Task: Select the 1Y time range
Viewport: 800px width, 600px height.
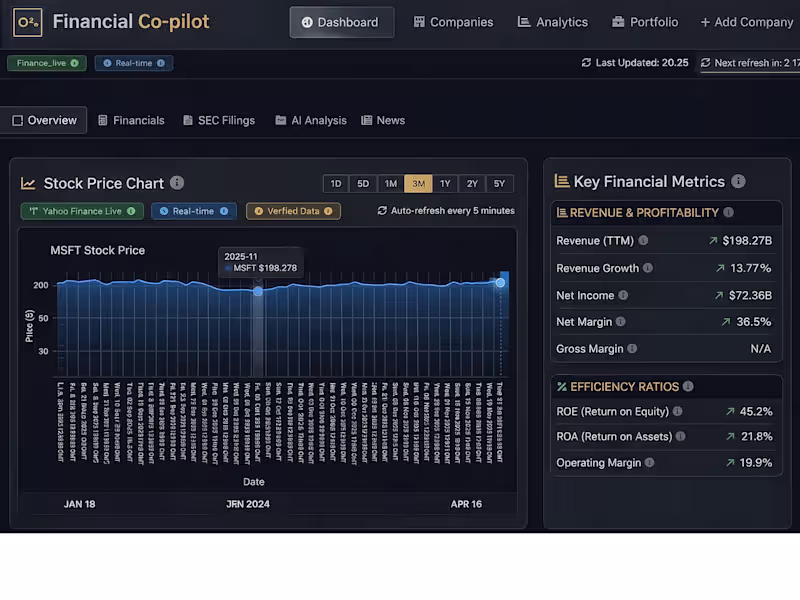Action: [x=444, y=183]
